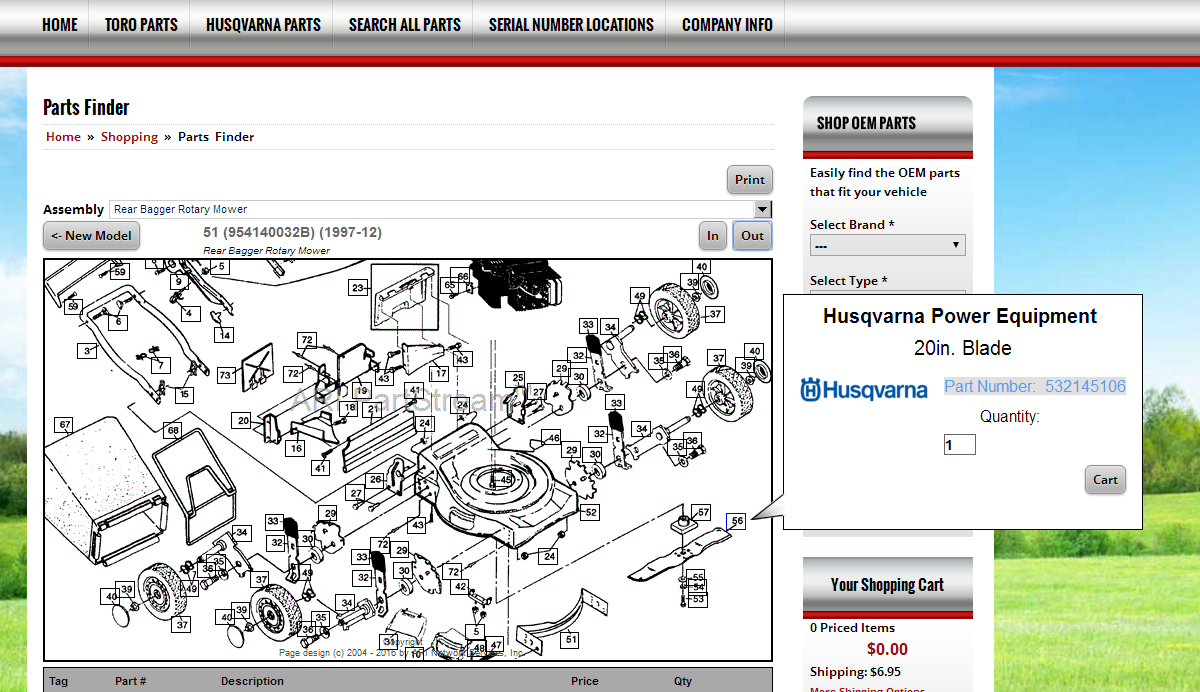1200x692 pixels.
Task: Zoom out with the Out button
Action: tap(752, 236)
